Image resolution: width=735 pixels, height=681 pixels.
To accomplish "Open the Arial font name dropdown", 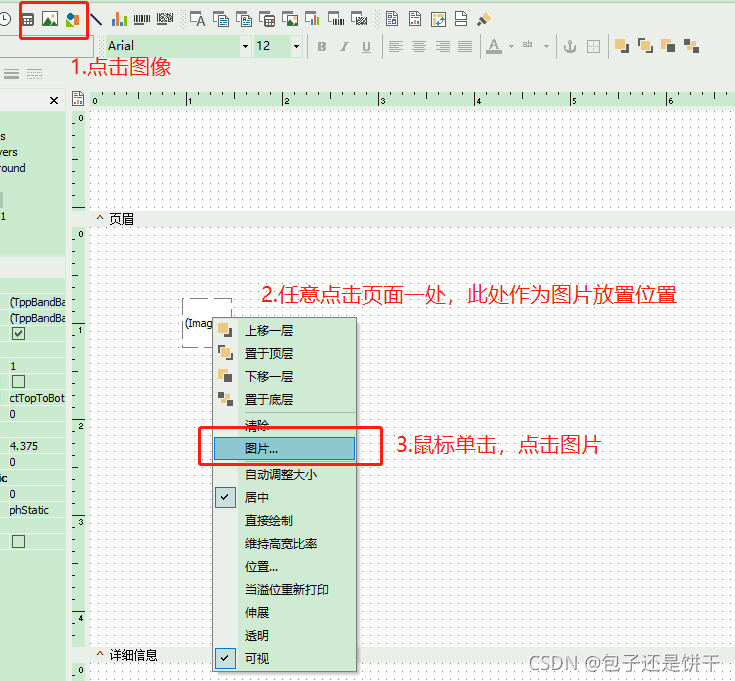I will 245,46.
